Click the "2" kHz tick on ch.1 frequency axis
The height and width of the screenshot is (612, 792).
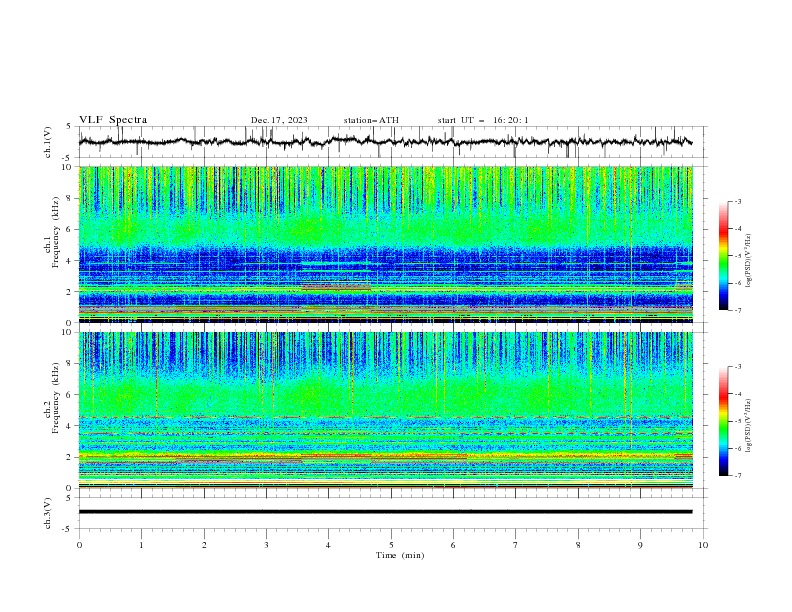pos(70,291)
